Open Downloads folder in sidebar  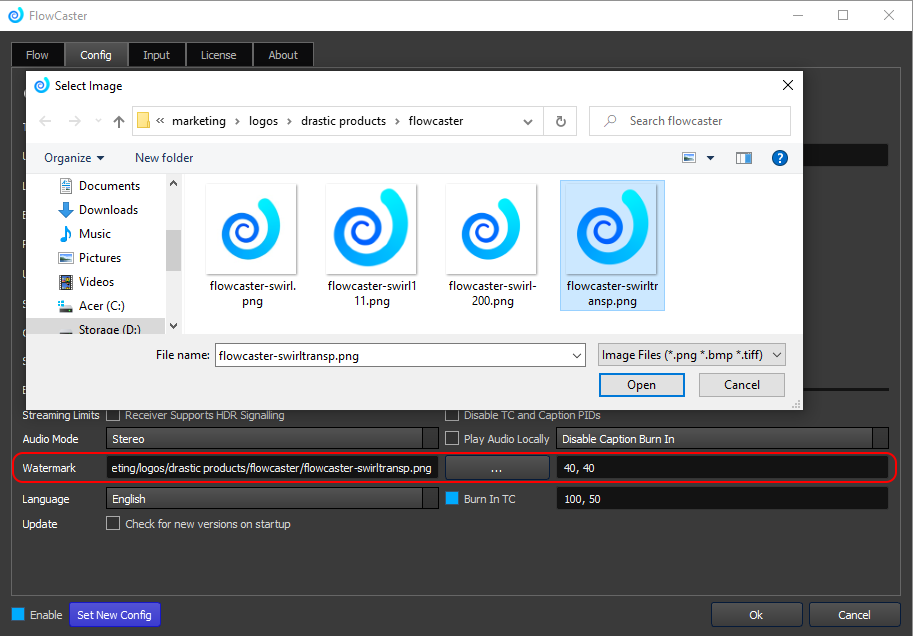click(x=98, y=210)
